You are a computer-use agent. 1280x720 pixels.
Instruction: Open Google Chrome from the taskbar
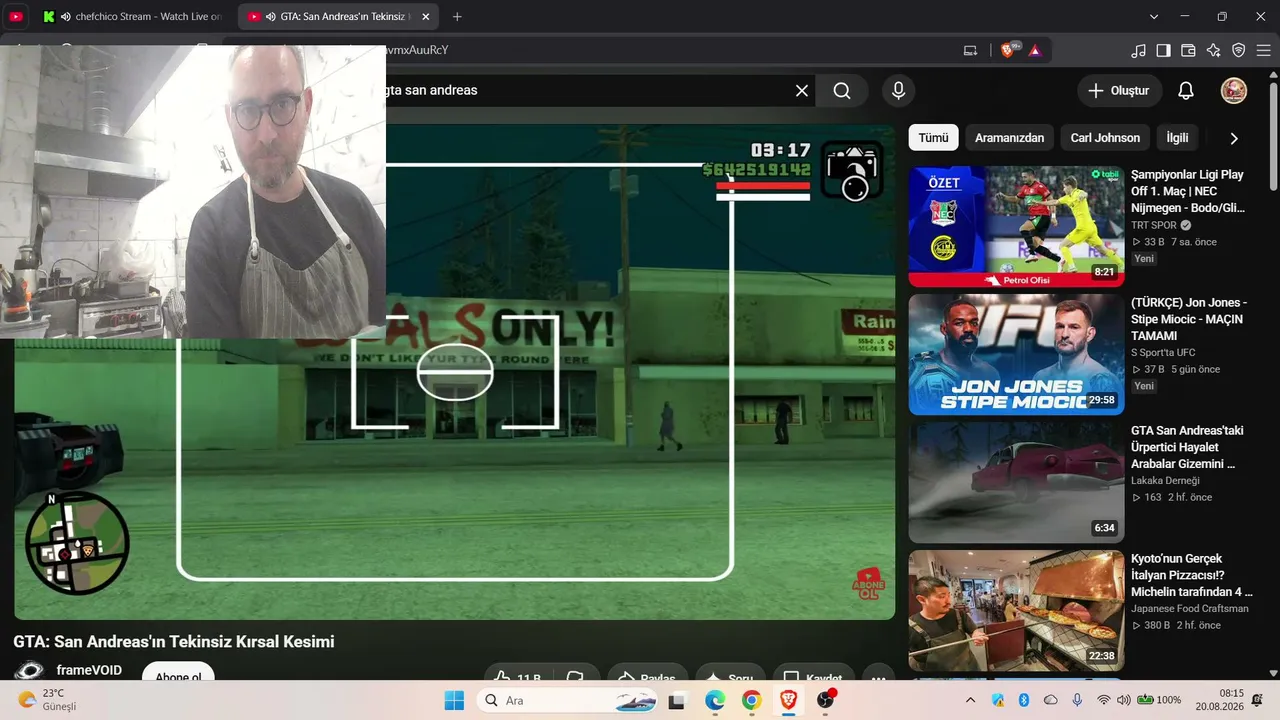(x=751, y=700)
